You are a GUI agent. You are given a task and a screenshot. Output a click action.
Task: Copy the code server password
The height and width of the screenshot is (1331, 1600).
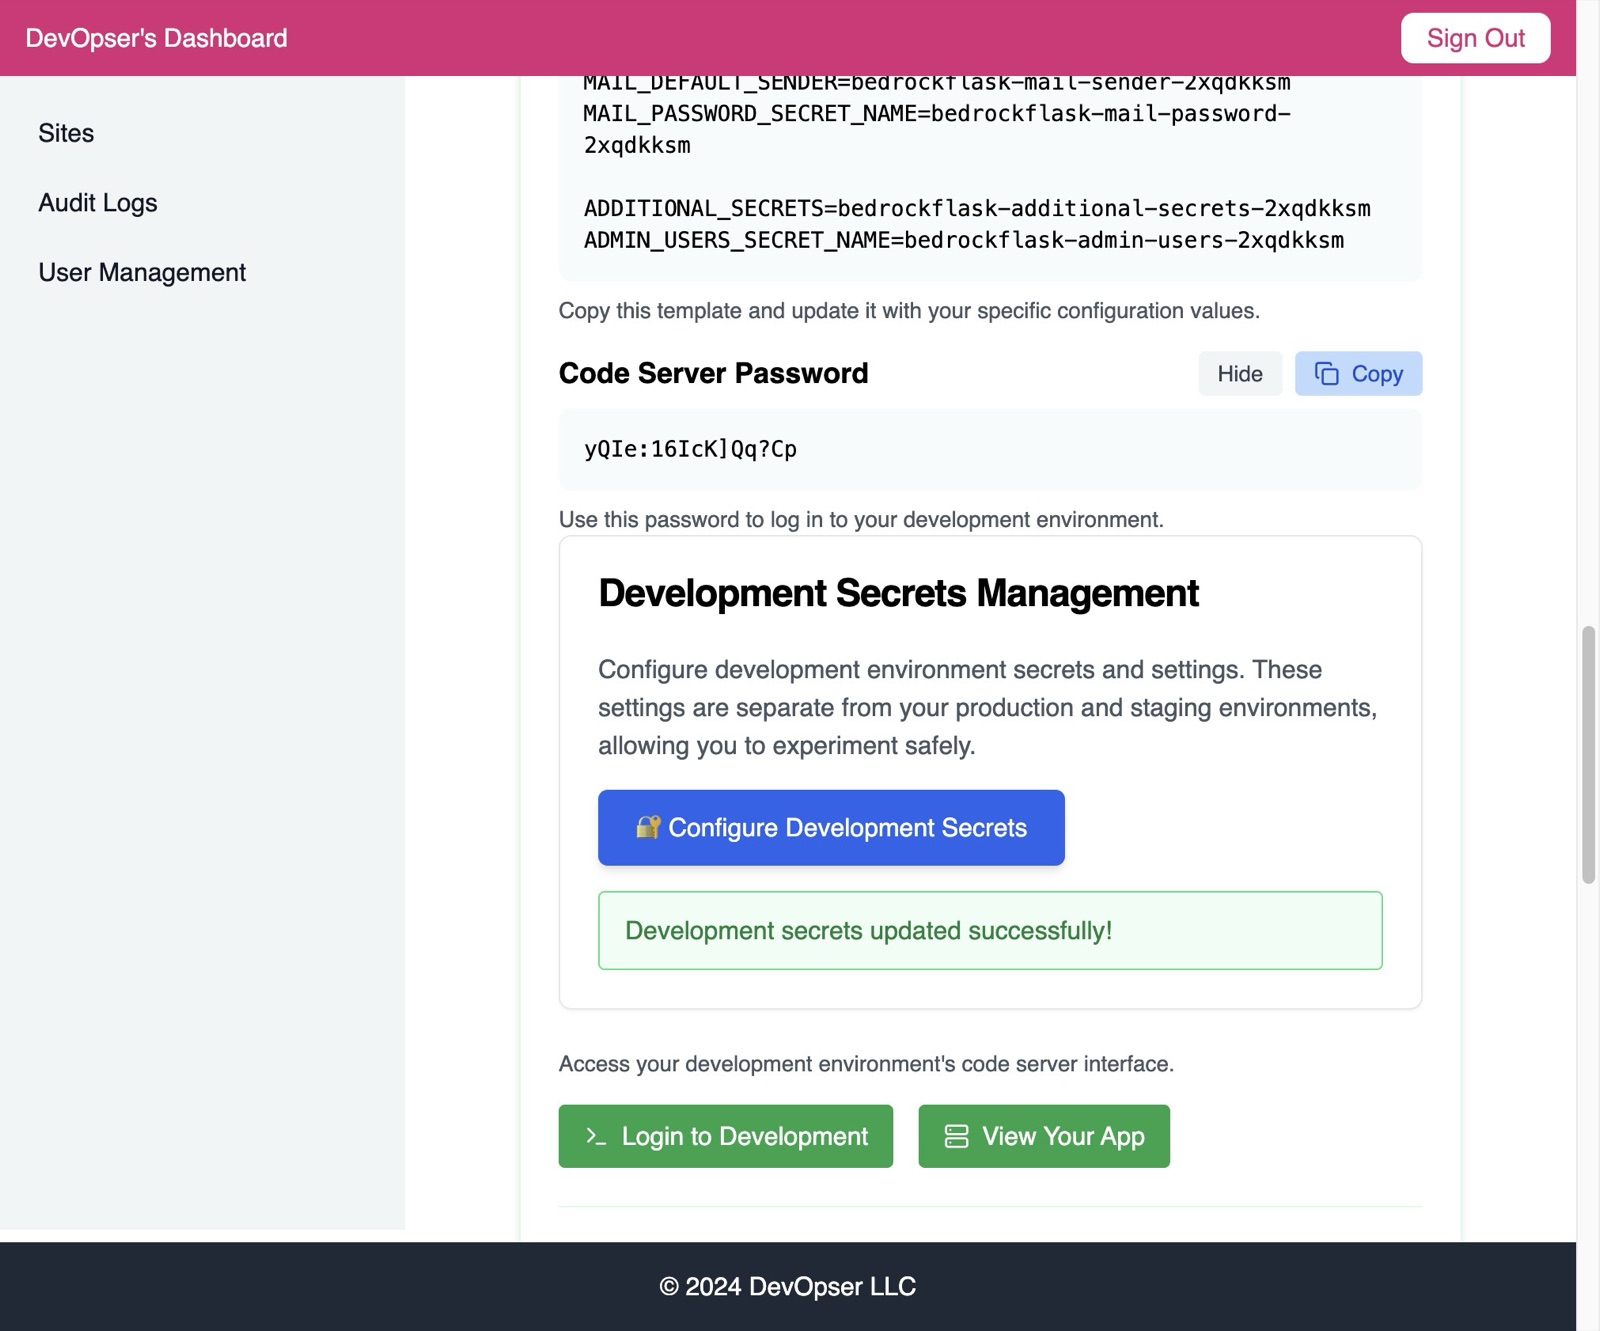[1358, 373]
